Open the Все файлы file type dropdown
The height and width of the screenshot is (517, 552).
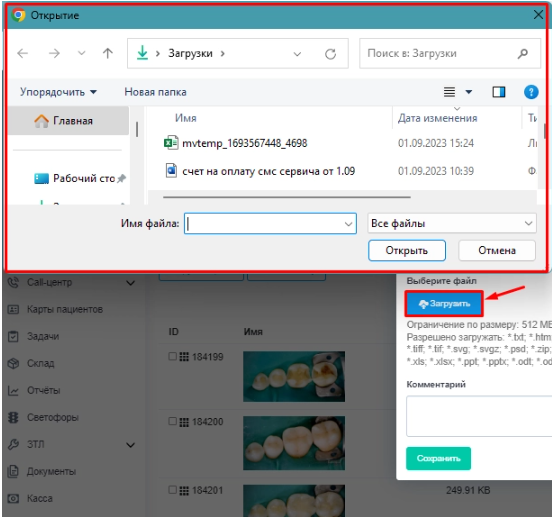click(452, 223)
